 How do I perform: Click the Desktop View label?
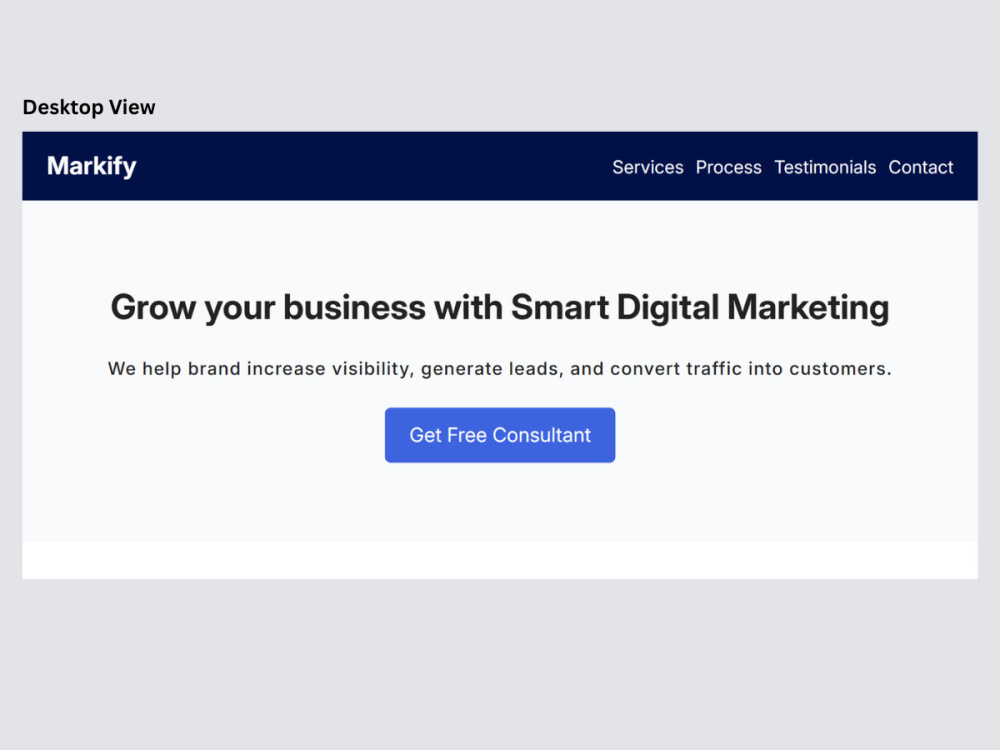pos(89,107)
